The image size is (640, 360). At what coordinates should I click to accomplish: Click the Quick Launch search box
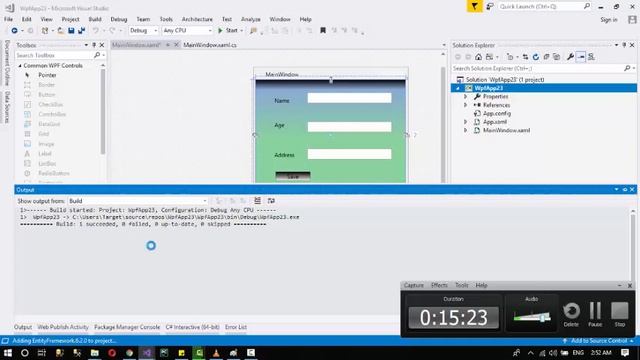pos(544,7)
